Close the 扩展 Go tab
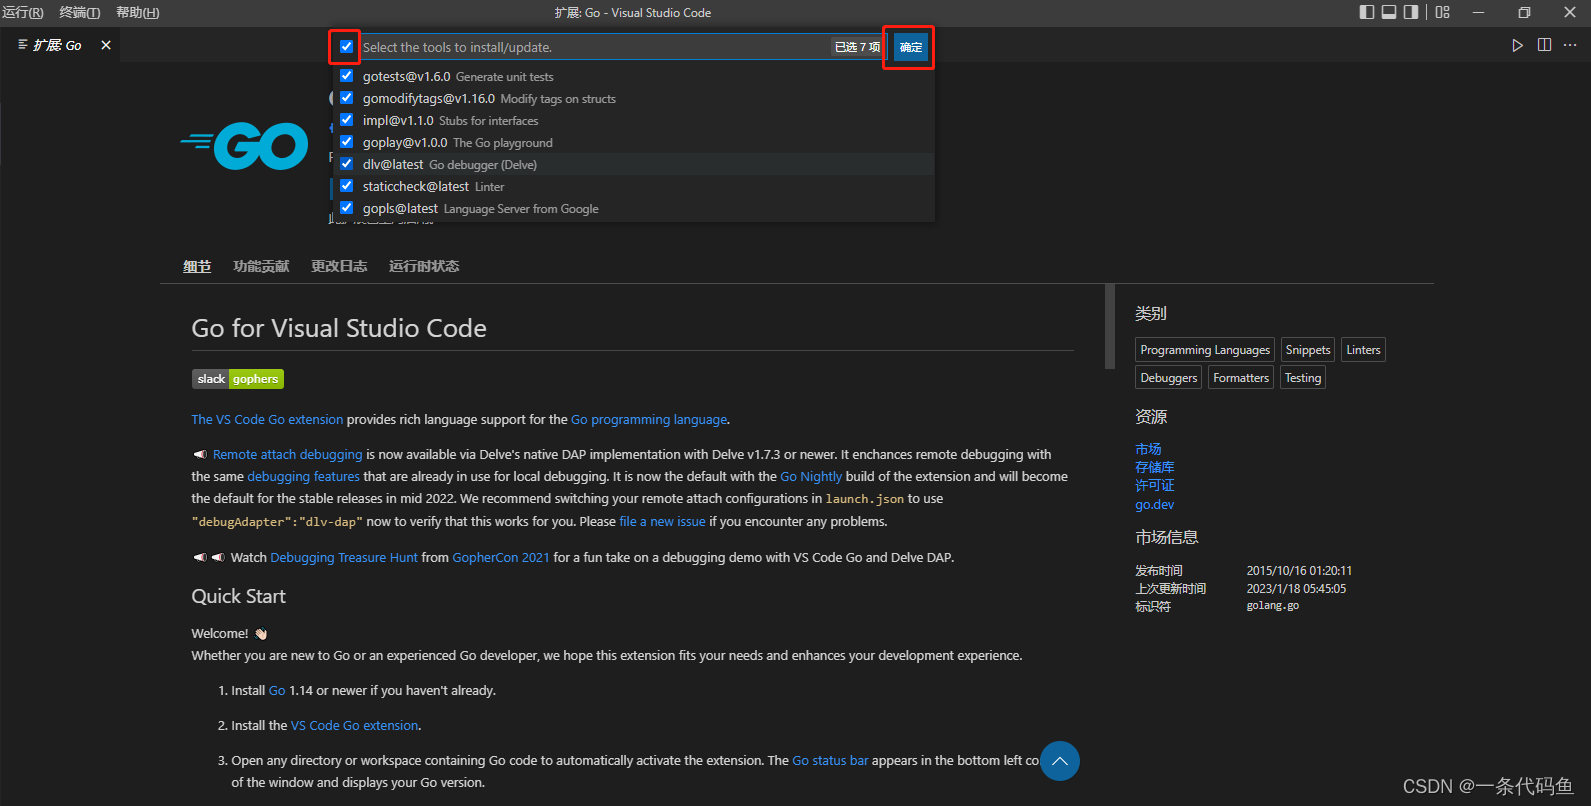The image size is (1591, 806). [x=106, y=45]
